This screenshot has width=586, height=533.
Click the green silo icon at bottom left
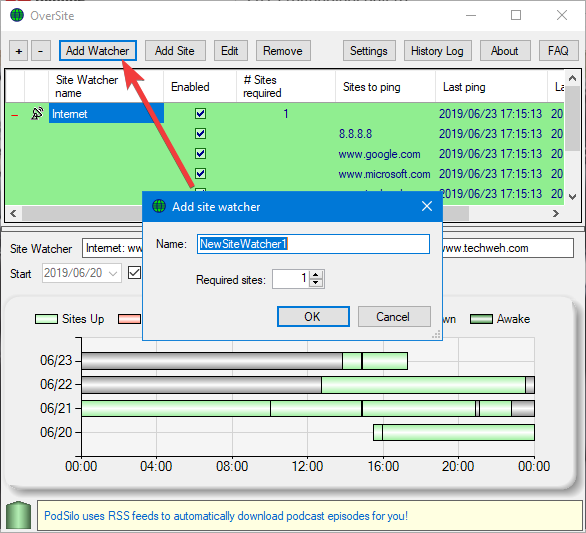[18, 516]
